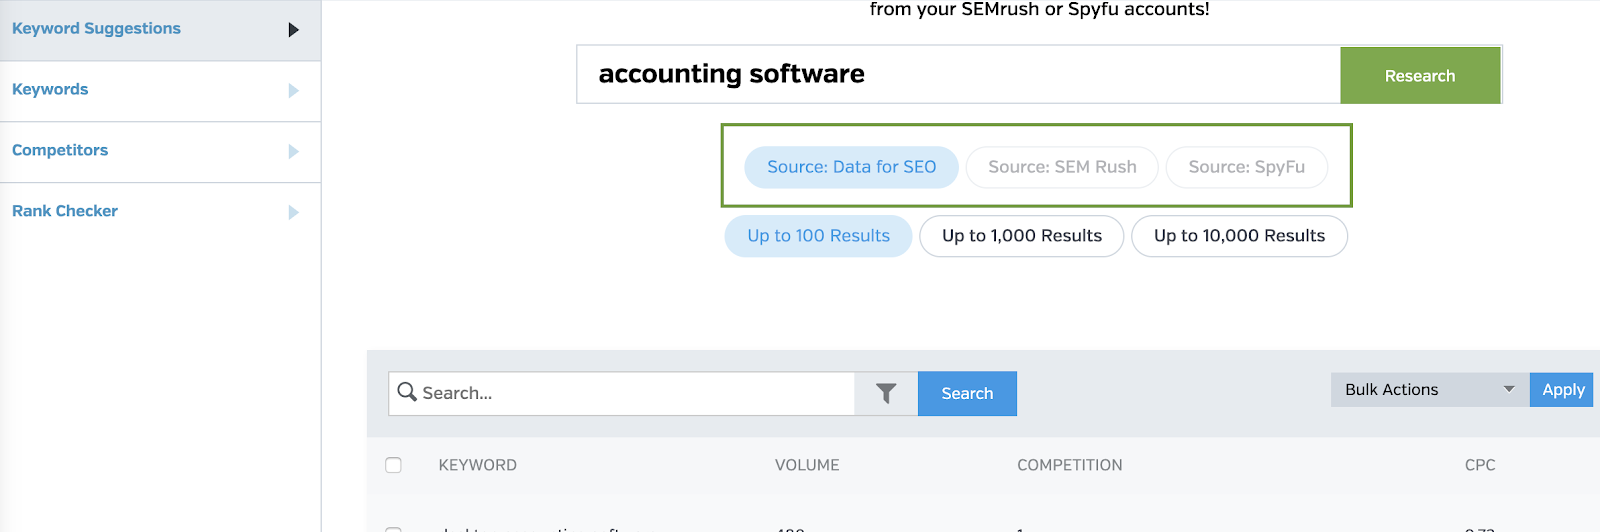This screenshot has height=532, width=1600.
Task: Choose Up to 1,000 Results
Action: [x=1021, y=236]
